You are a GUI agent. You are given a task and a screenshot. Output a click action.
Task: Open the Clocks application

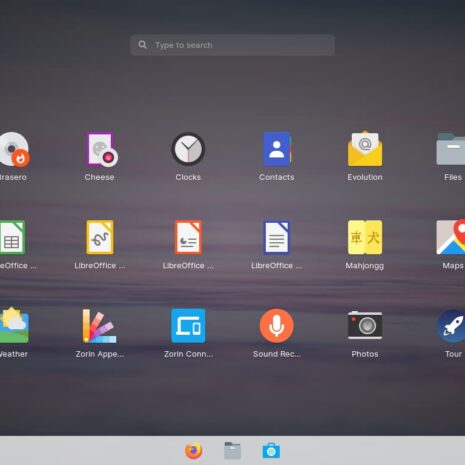[188, 149]
